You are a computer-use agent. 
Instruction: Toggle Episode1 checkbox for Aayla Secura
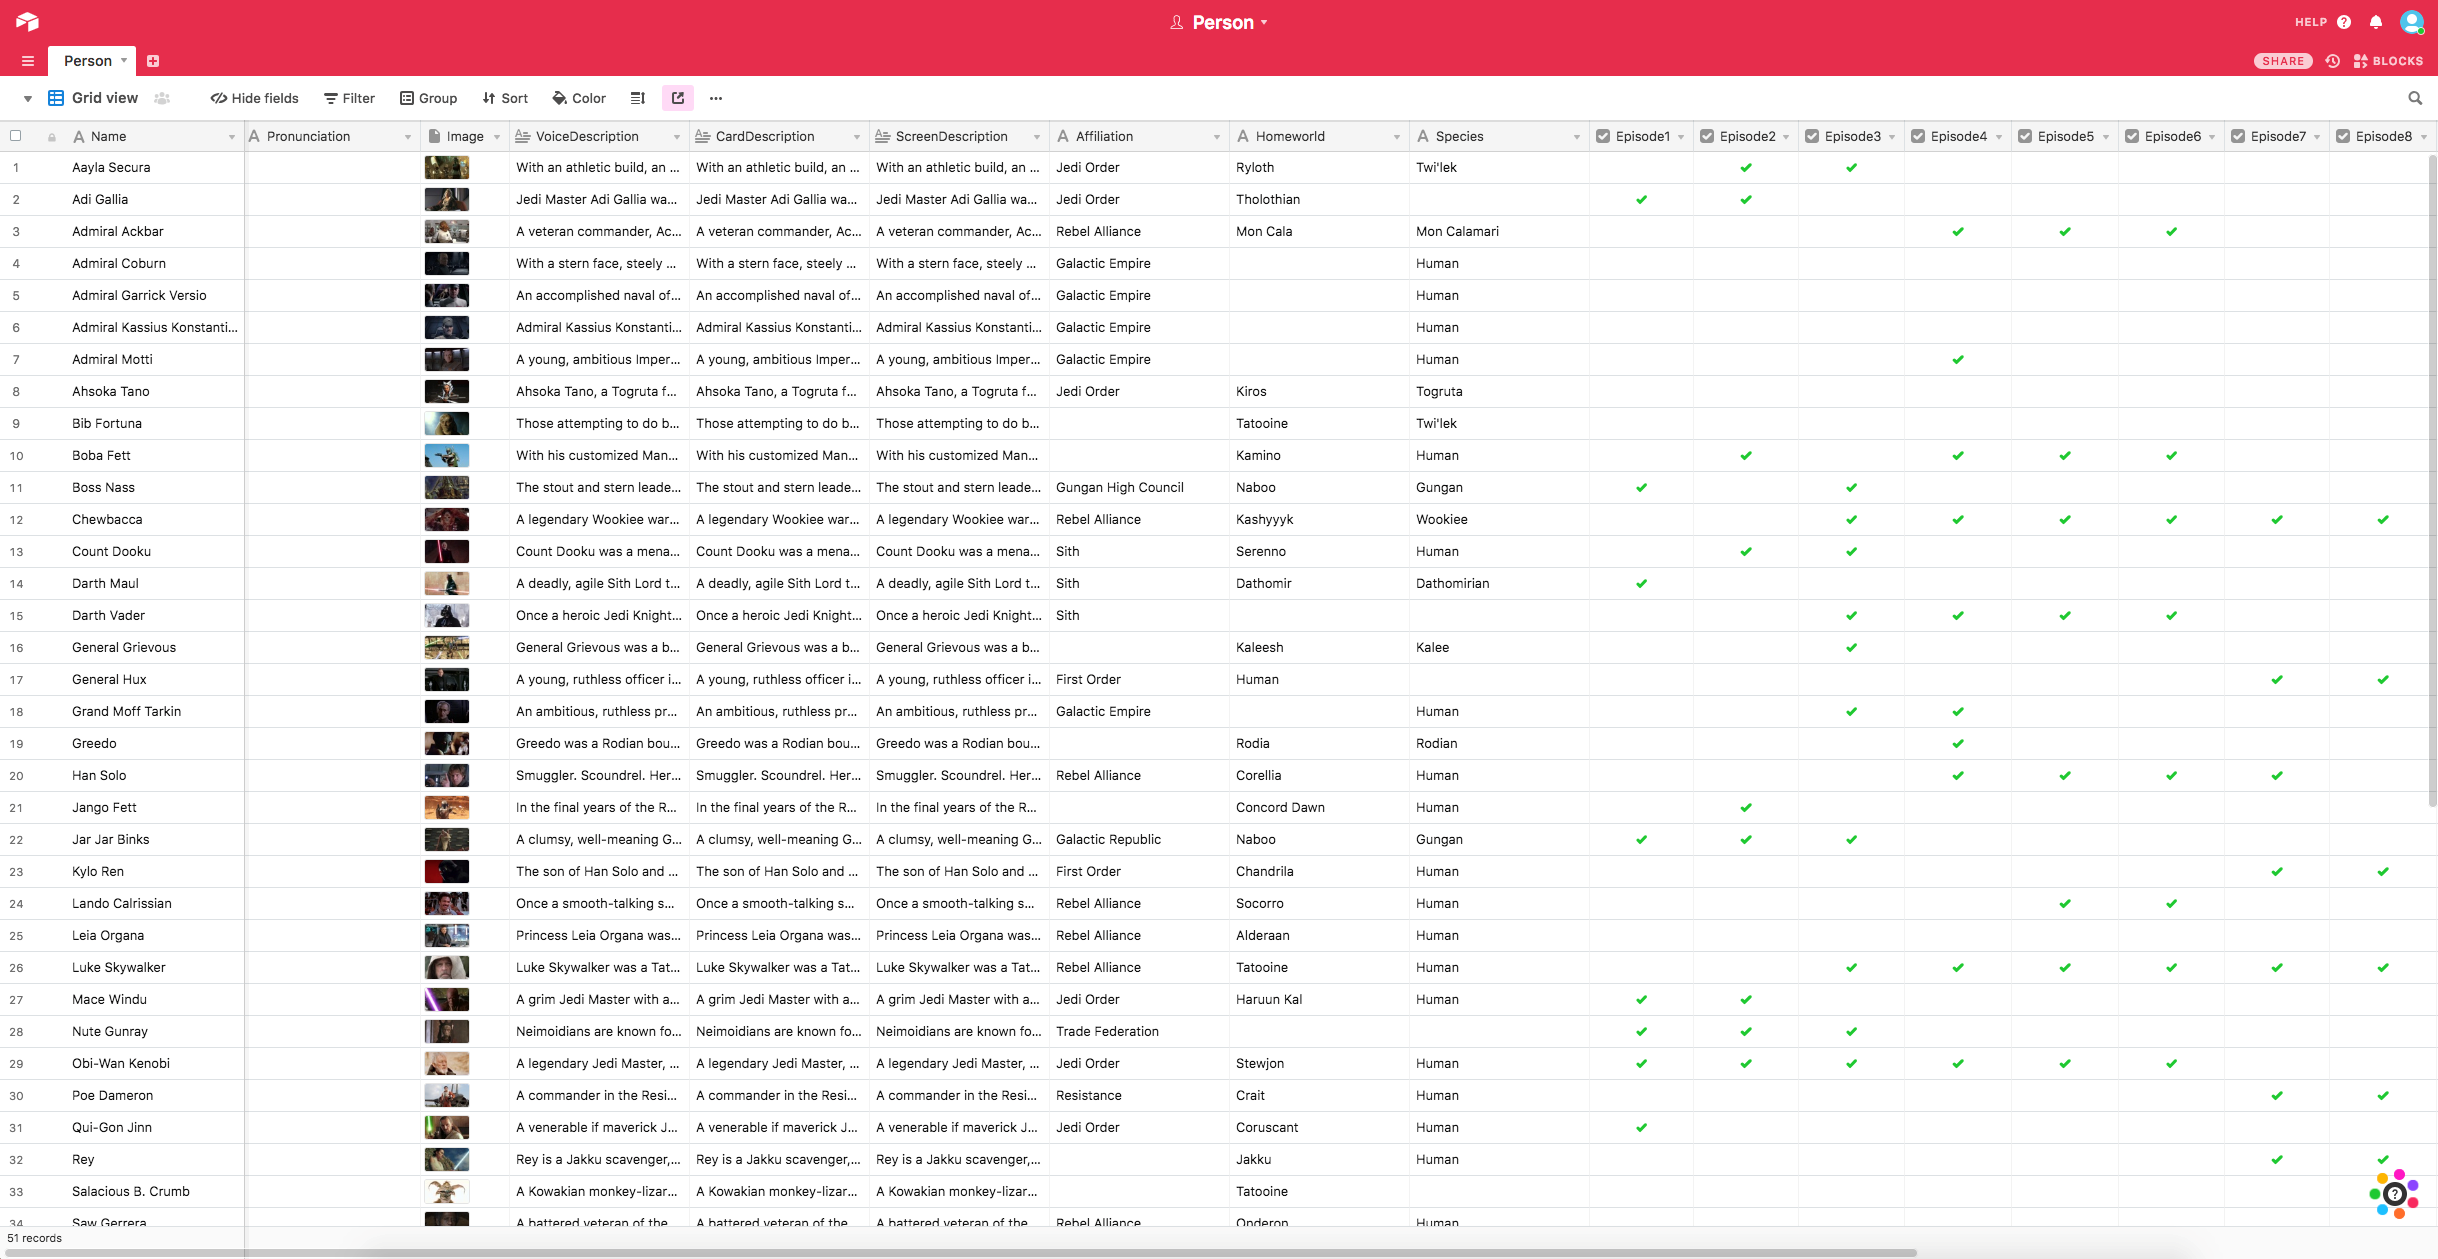(1641, 168)
